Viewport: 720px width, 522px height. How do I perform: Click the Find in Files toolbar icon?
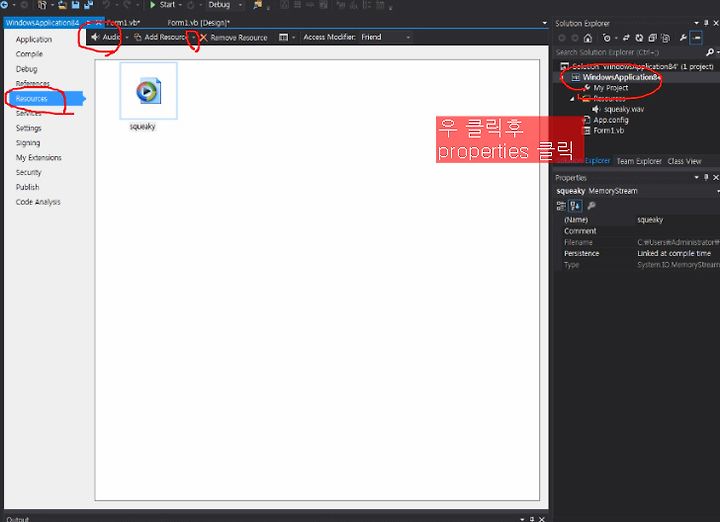pyautogui.click(x=258, y=5)
